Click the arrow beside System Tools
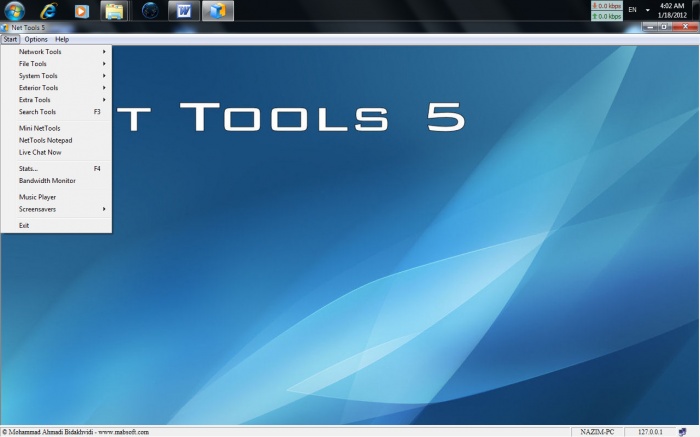 coord(104,76)
